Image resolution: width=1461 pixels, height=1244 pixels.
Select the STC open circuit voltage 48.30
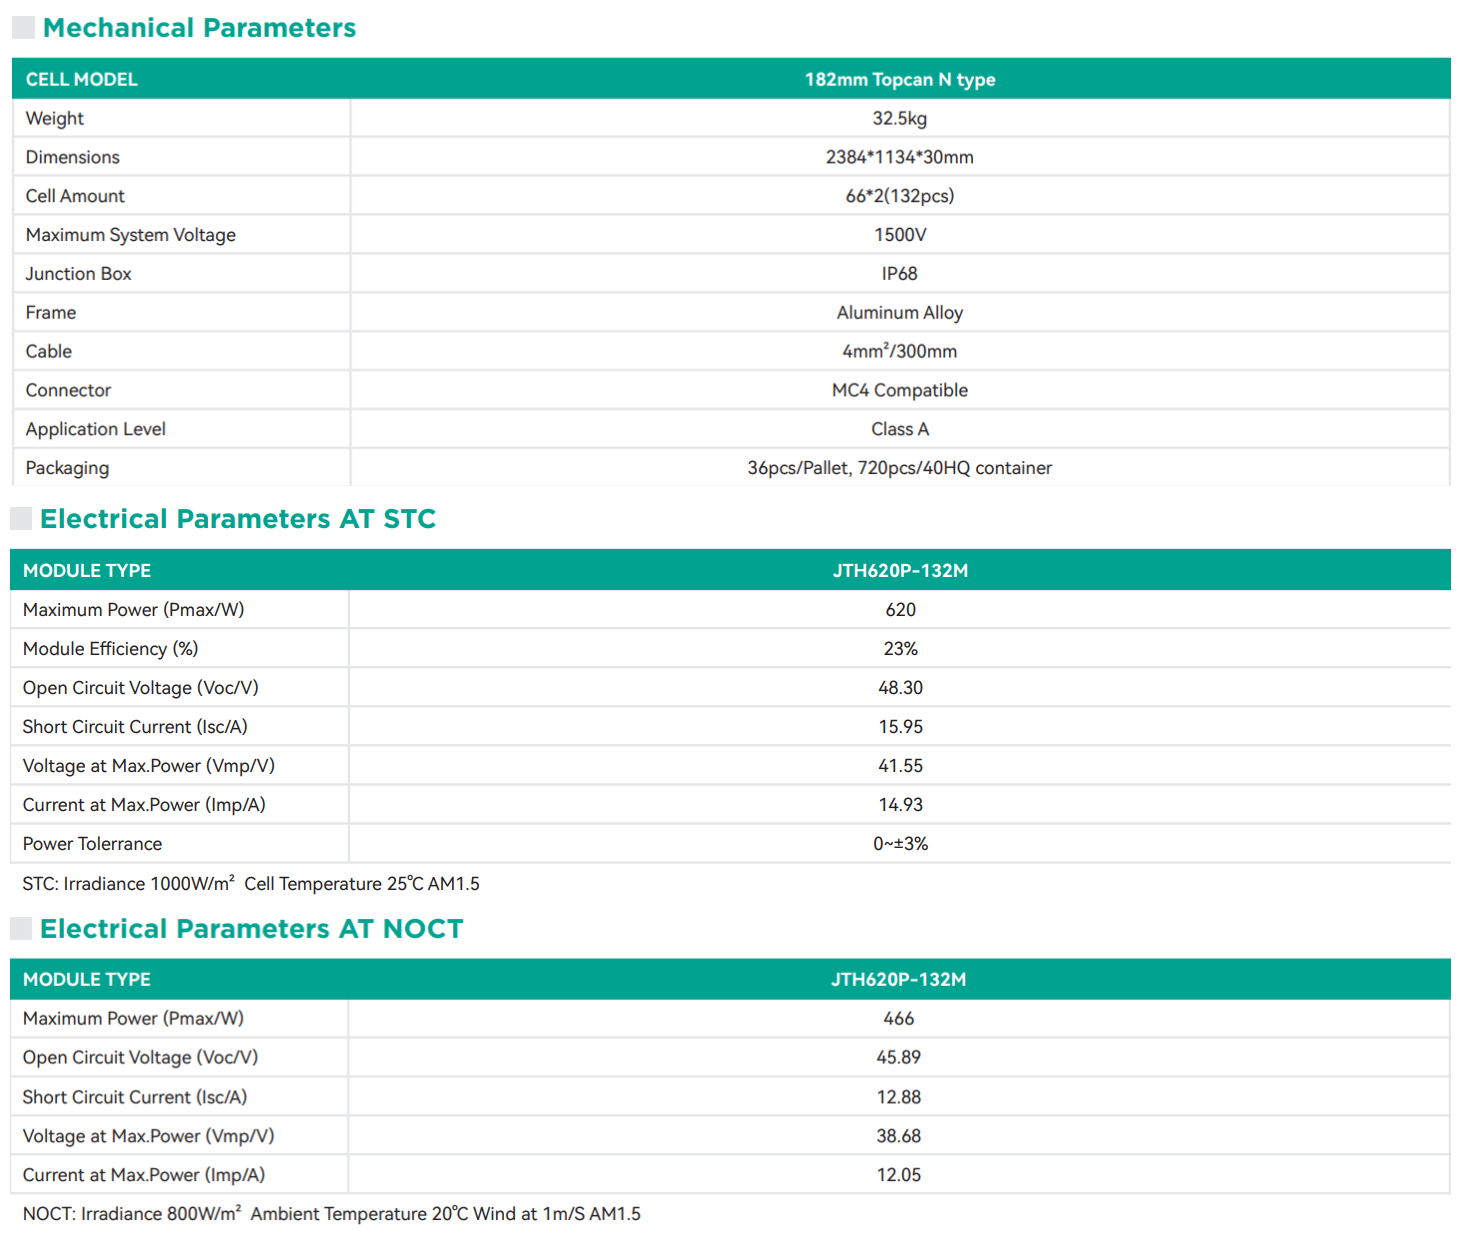coord(900,688)
